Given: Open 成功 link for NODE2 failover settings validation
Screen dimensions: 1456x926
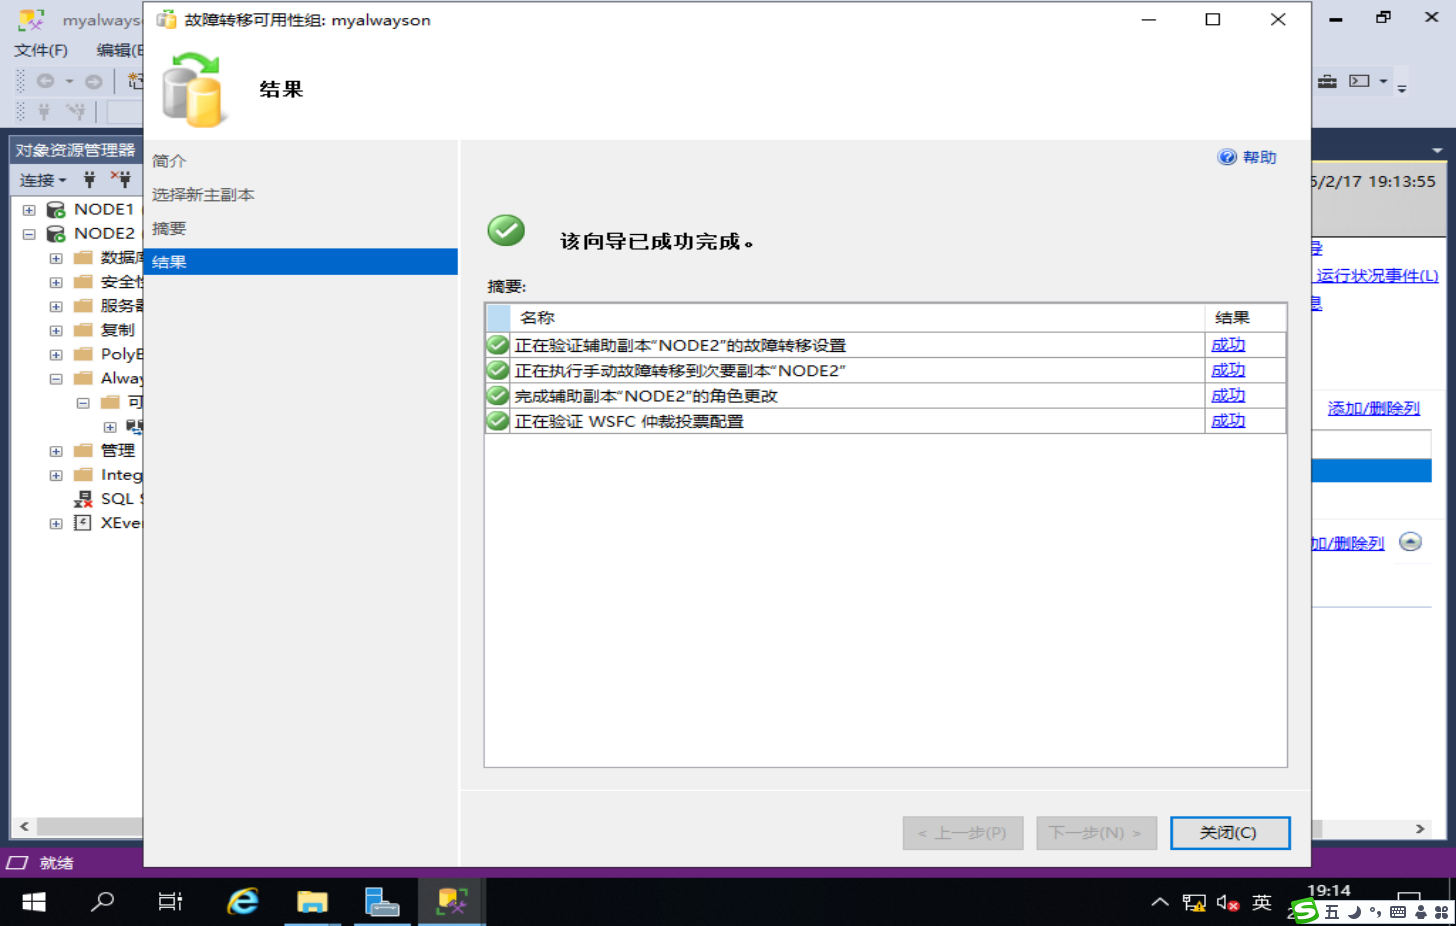Looking at the screenshot, I should coord(1228,345).
